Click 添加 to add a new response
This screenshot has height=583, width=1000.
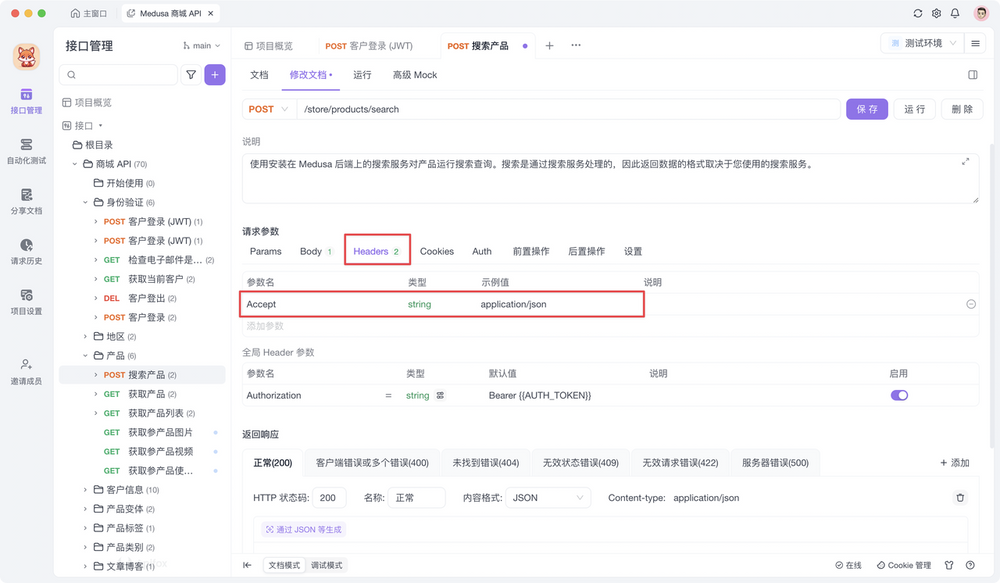(955, 462)
